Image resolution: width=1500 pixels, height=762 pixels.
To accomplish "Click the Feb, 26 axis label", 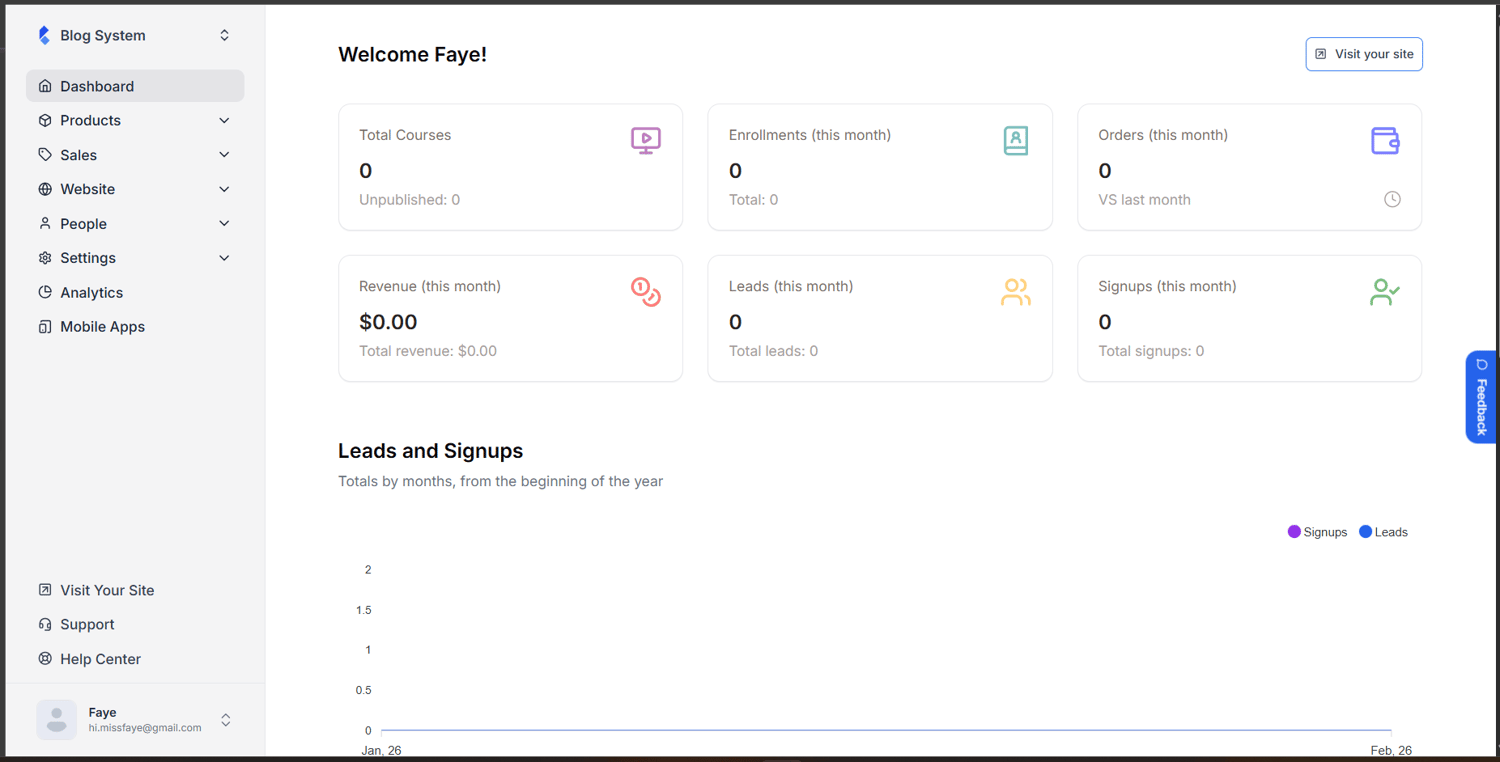I will tap(1391, 750).
